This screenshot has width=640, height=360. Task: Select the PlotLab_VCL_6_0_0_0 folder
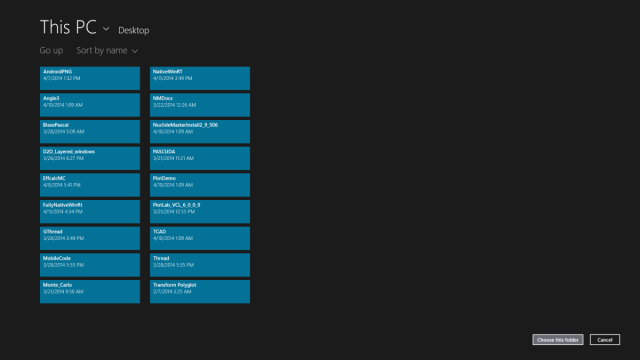[x=200, y=211]
